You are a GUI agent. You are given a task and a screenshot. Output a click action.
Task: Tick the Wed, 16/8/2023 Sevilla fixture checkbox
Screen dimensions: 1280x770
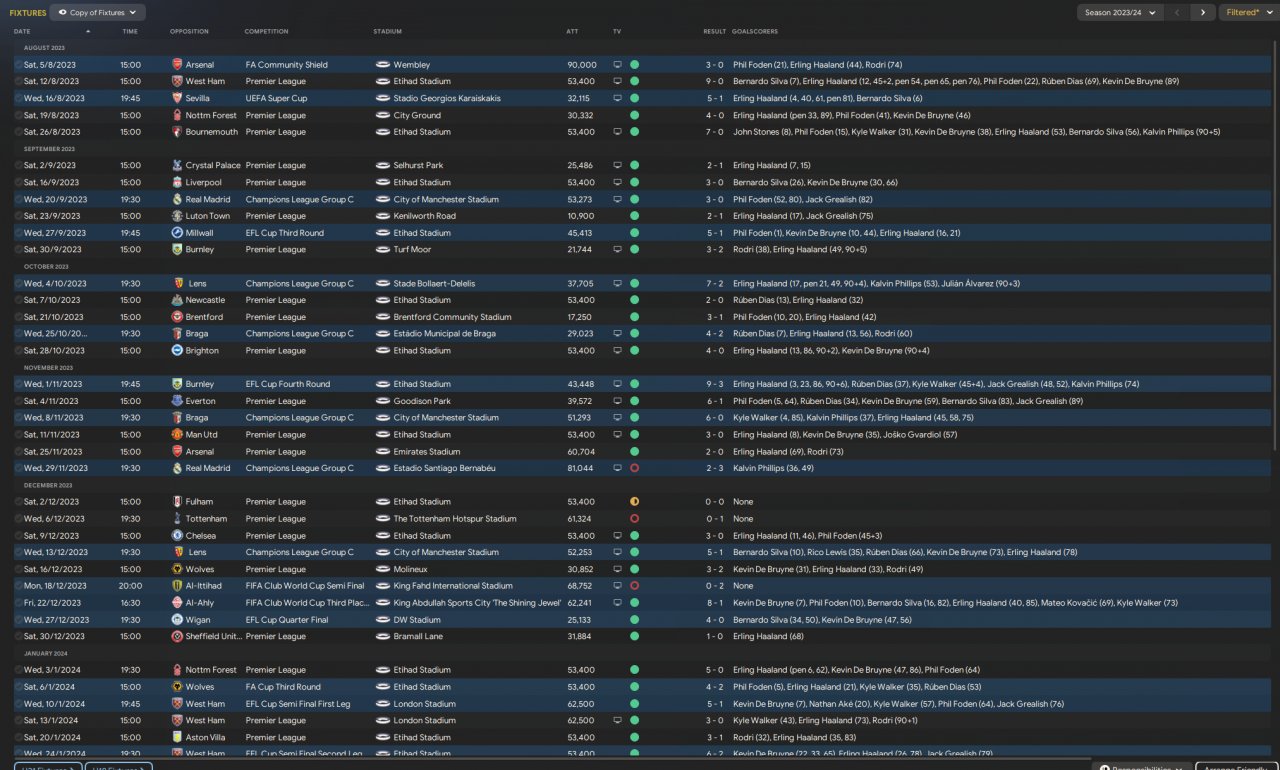pyautogui.click(x=18, y=98)
